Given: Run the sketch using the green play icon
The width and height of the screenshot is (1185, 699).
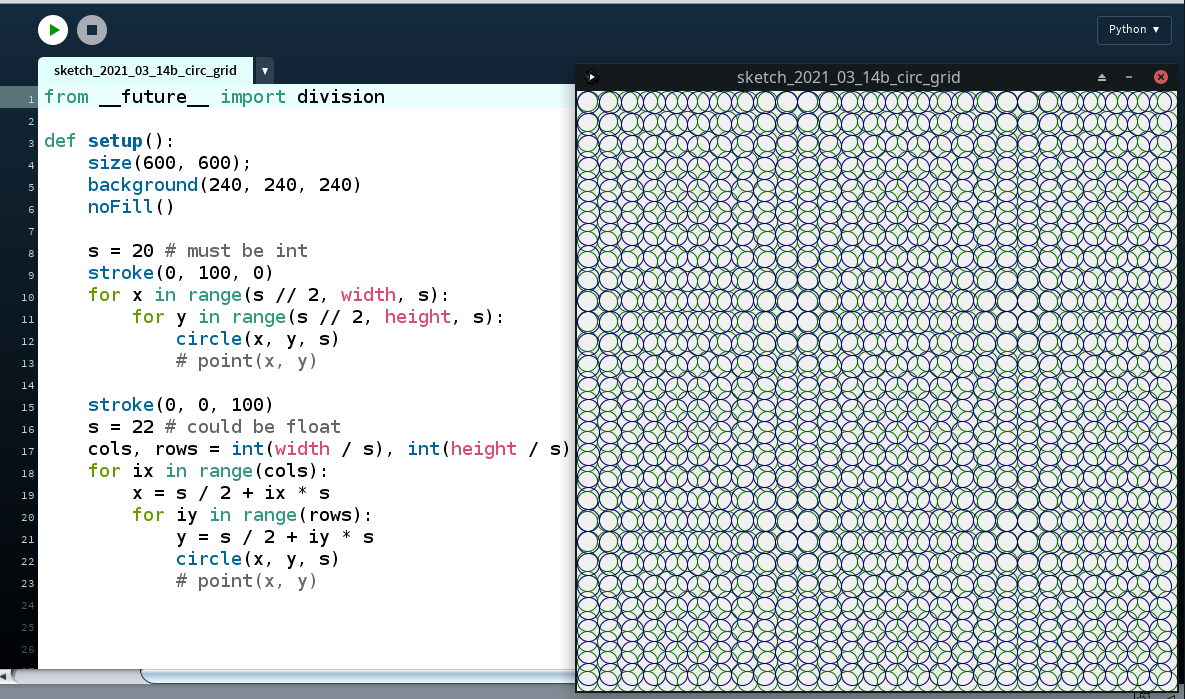Looking at the screenshot, I should click(x=52, y=30).
